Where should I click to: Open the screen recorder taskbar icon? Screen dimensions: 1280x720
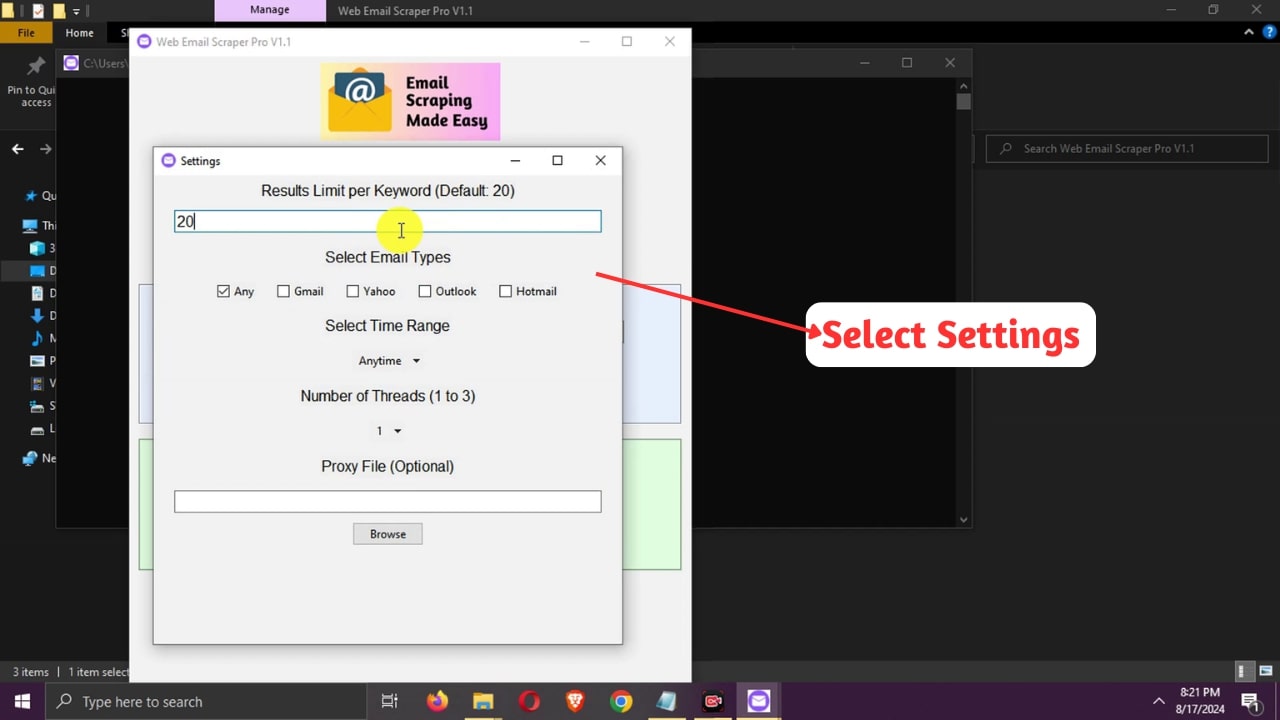[713, 701]
